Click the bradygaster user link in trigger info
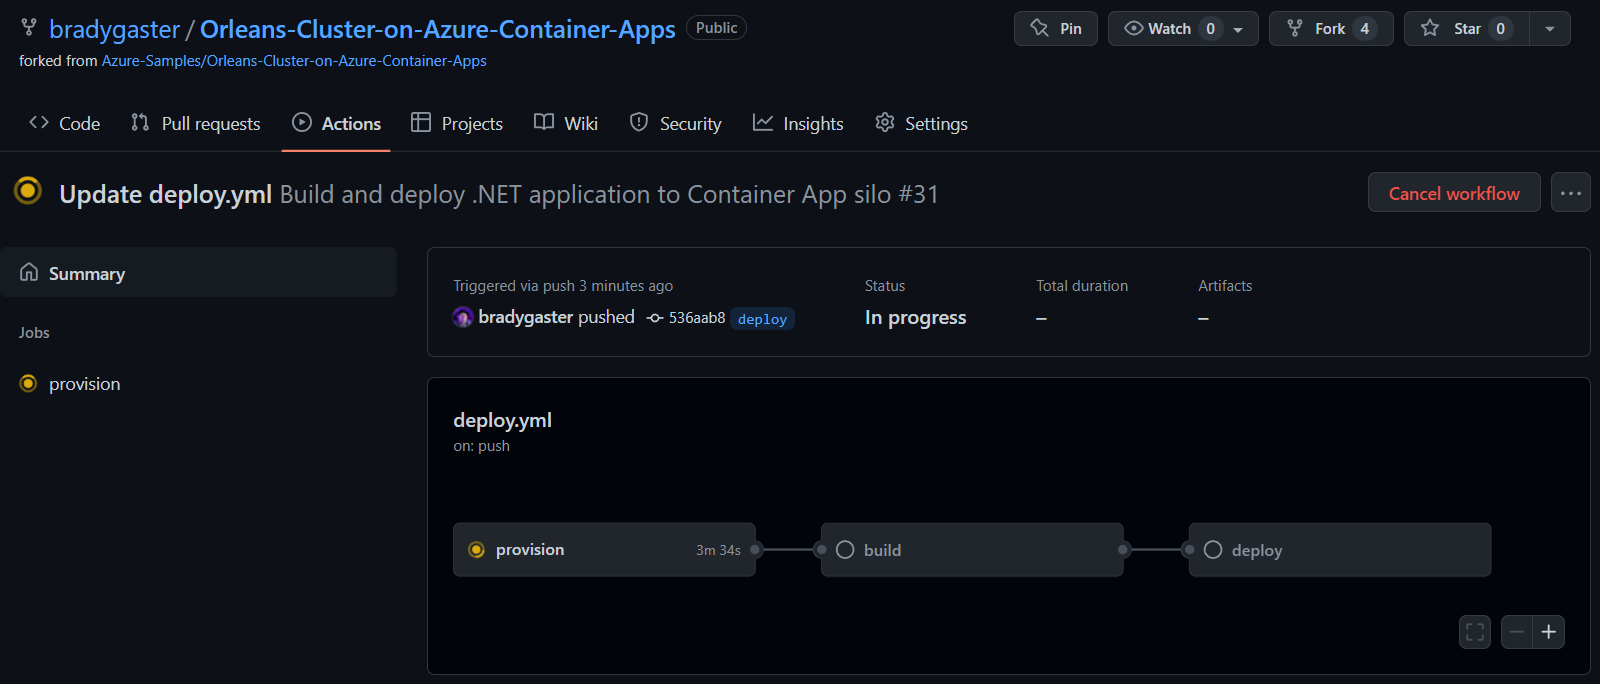Image resolution: width=1600 pixels, height=684 pixels. 526,317
